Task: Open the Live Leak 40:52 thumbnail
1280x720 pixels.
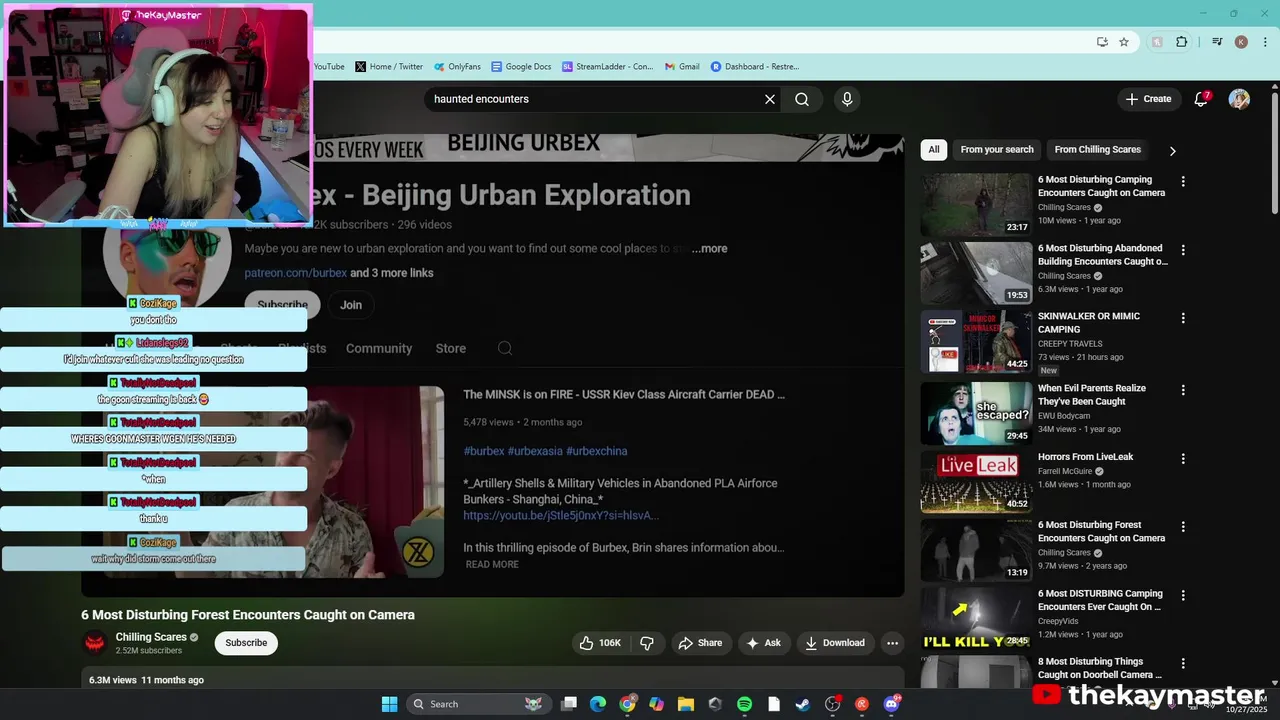Action: pos(976,481)
